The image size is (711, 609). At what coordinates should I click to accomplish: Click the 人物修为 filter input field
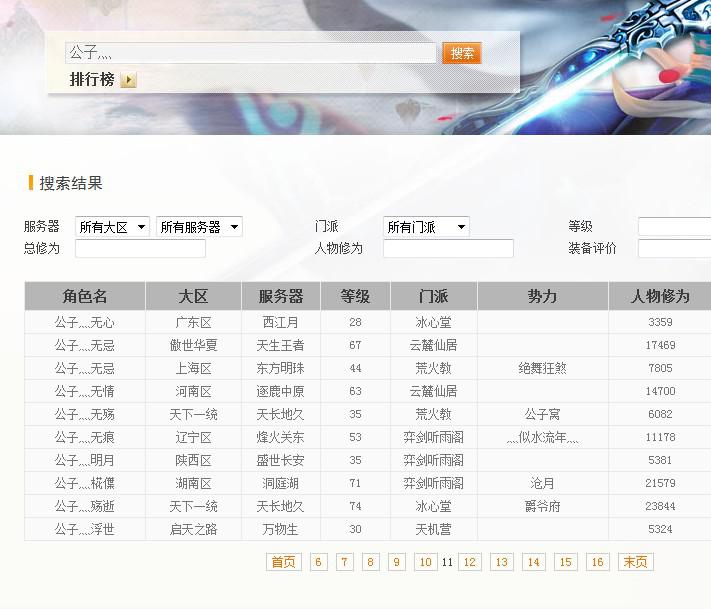tap(448, 249)
